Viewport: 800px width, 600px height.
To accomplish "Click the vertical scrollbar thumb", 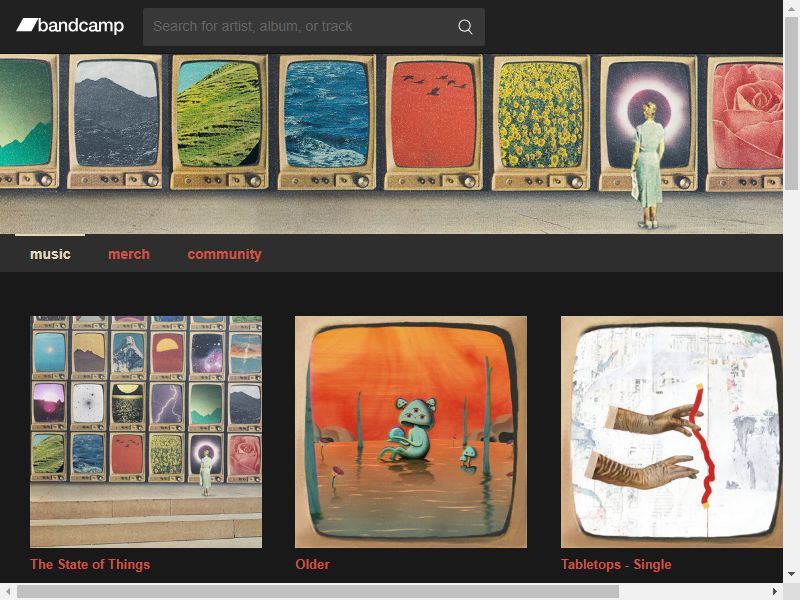I will (791, 103).
